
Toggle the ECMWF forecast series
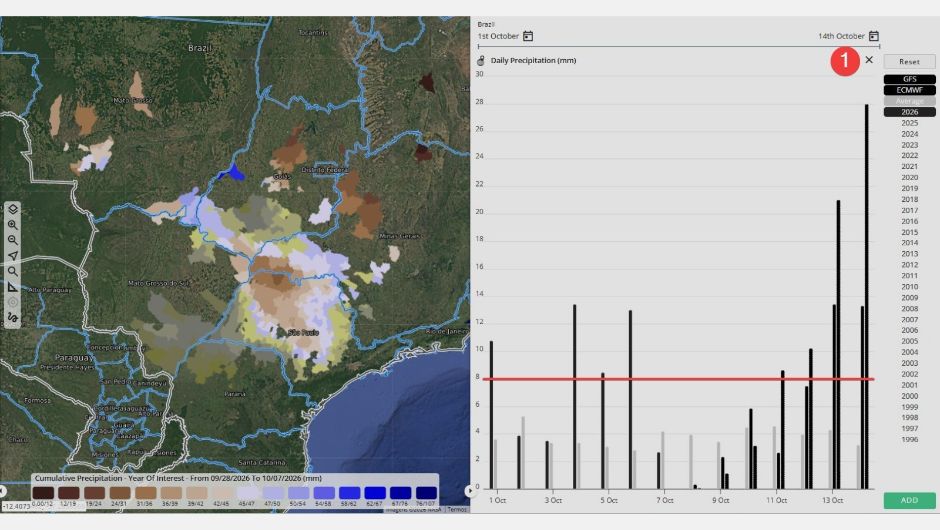coord(909,90)
